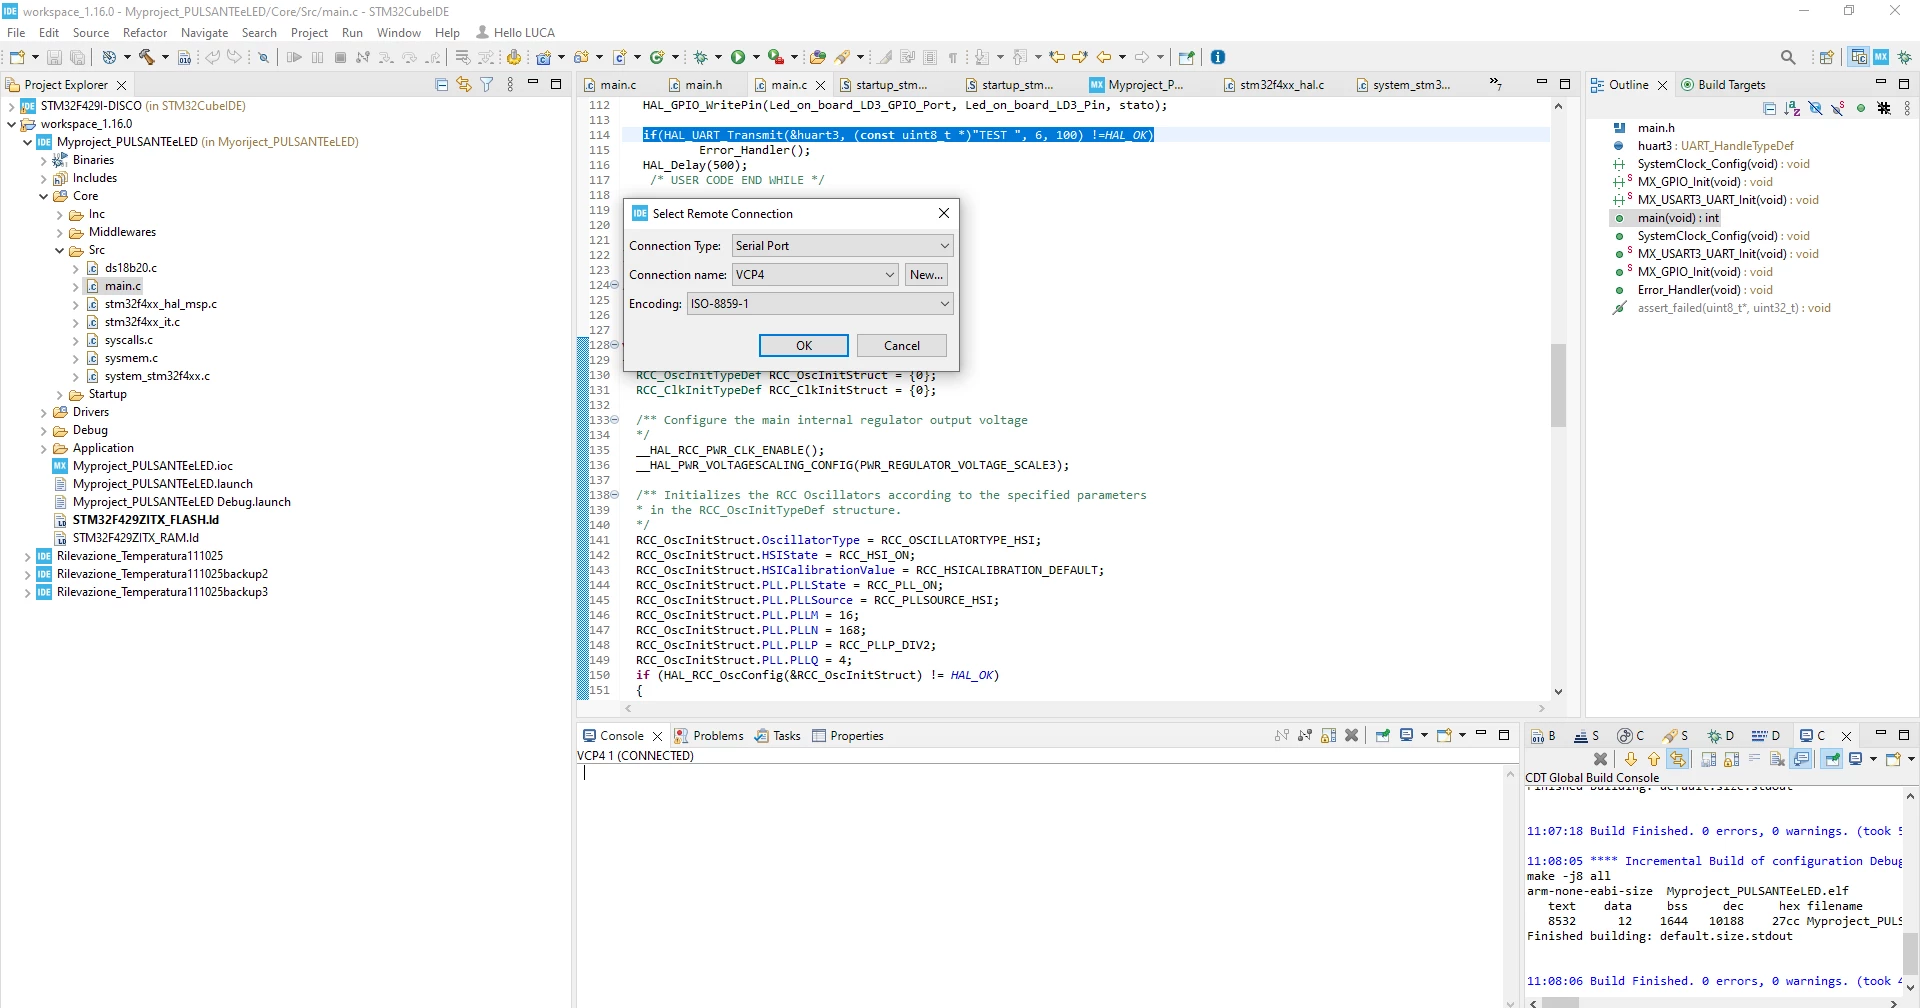Toggle show source roots in build console toolbar
Viewport: 1920px width, 1008px height.
click(x=1678, y=759)
